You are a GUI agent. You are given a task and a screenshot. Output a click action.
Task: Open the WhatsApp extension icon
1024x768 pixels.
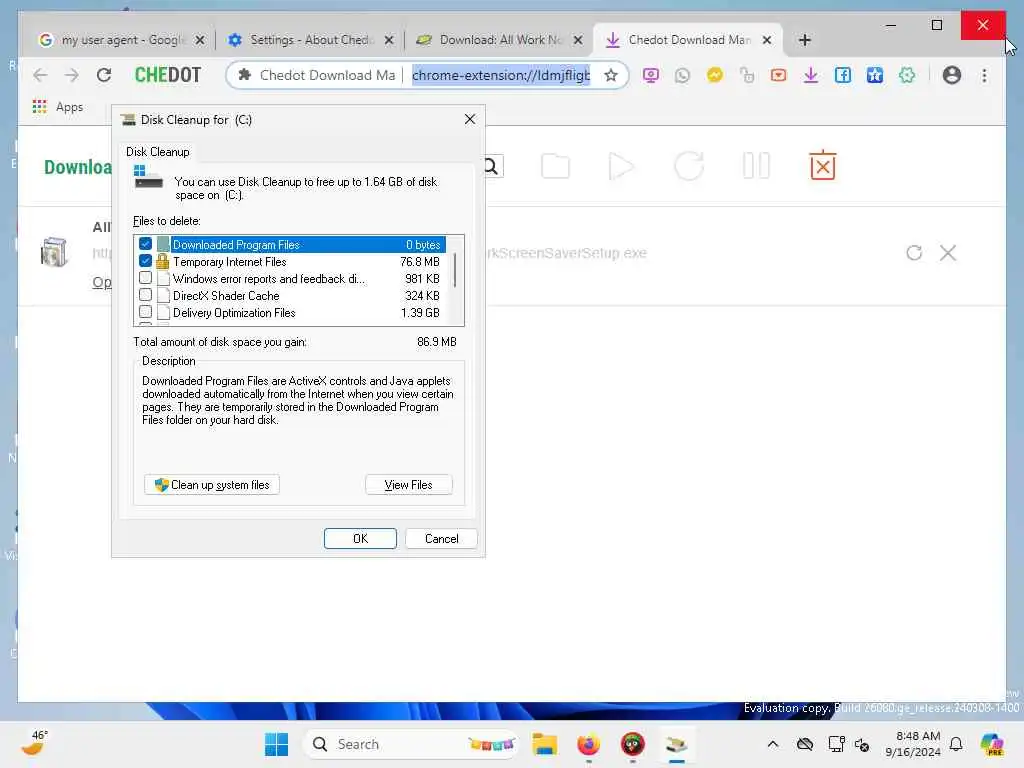[682, 75]
